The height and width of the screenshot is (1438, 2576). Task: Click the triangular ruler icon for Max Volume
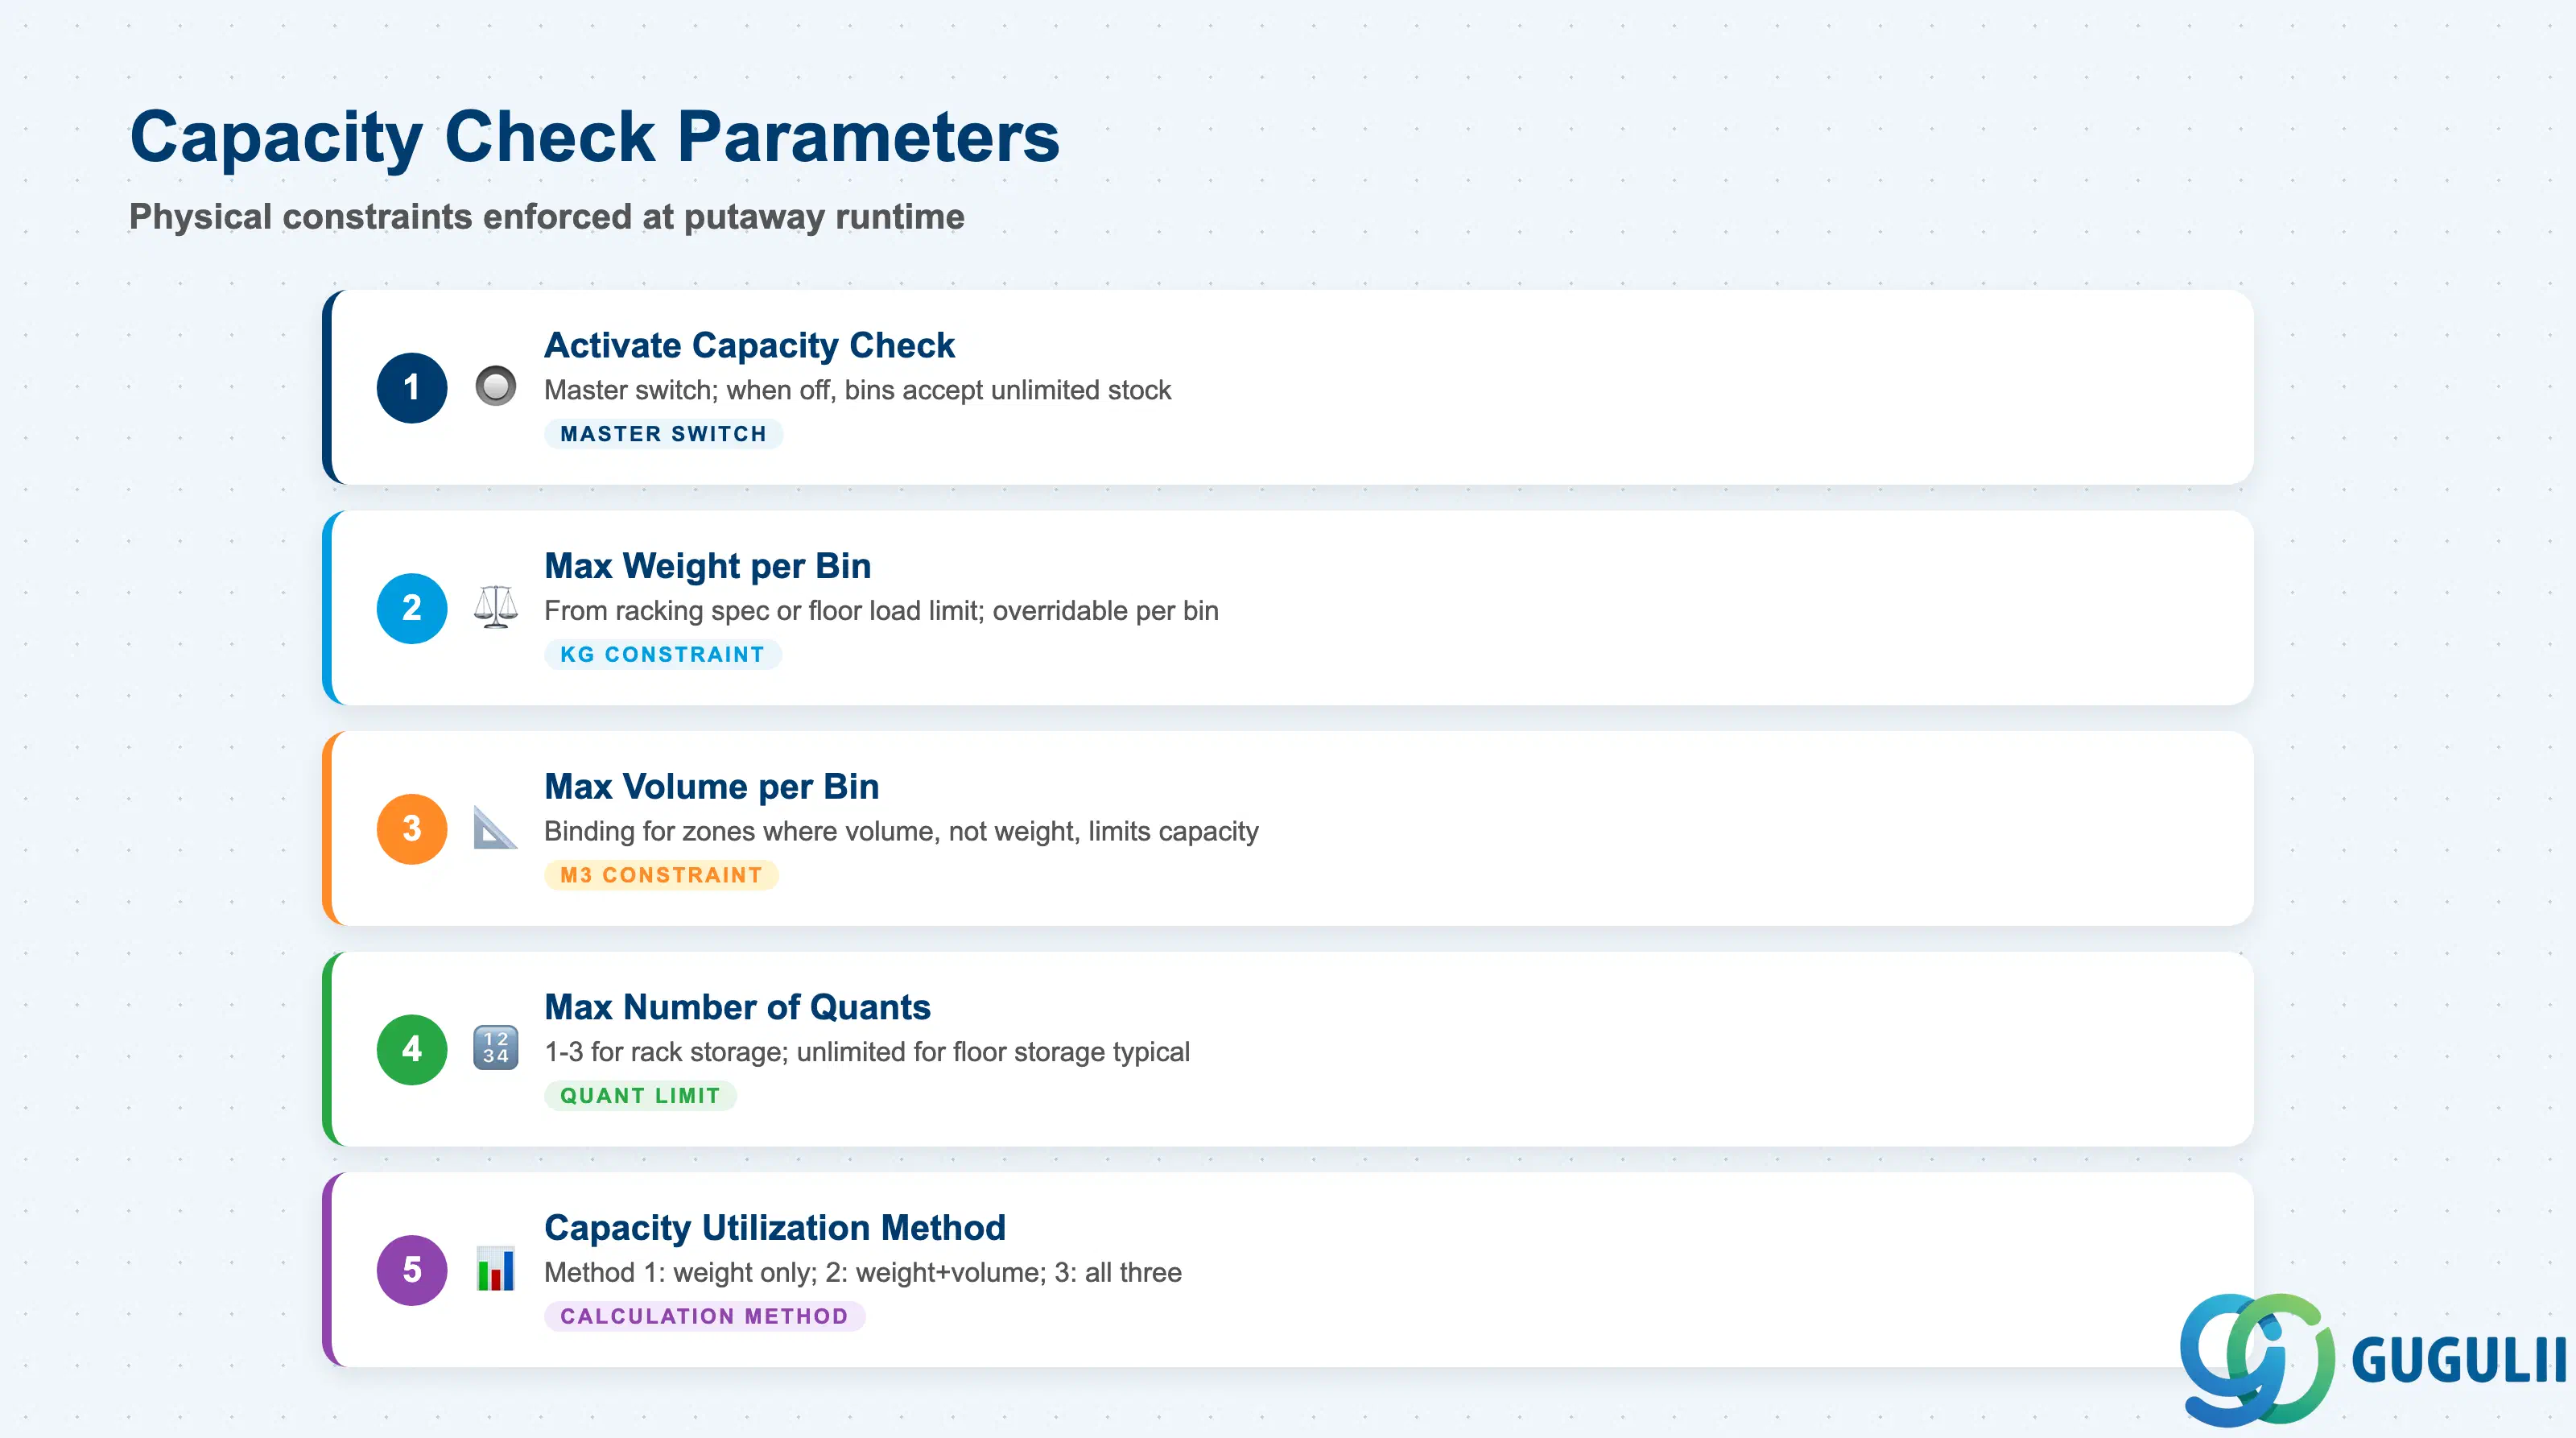[x=495, y=828]
